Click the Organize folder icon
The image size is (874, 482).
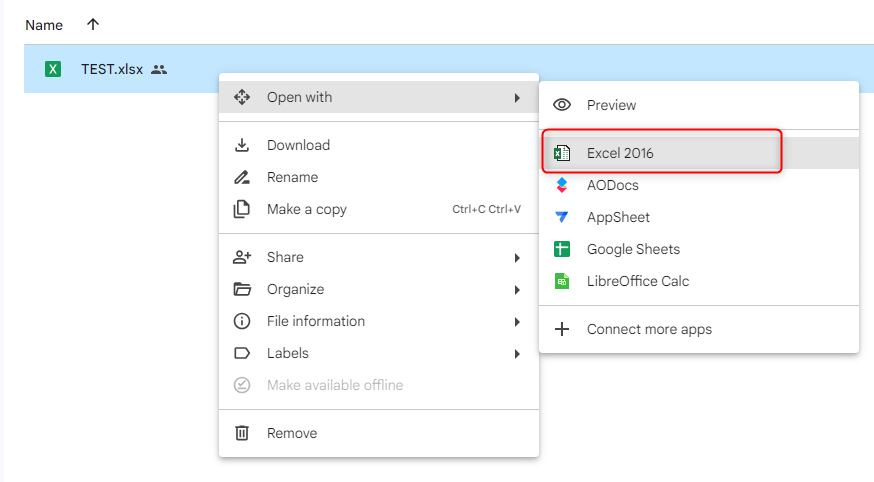coord(242,289)
